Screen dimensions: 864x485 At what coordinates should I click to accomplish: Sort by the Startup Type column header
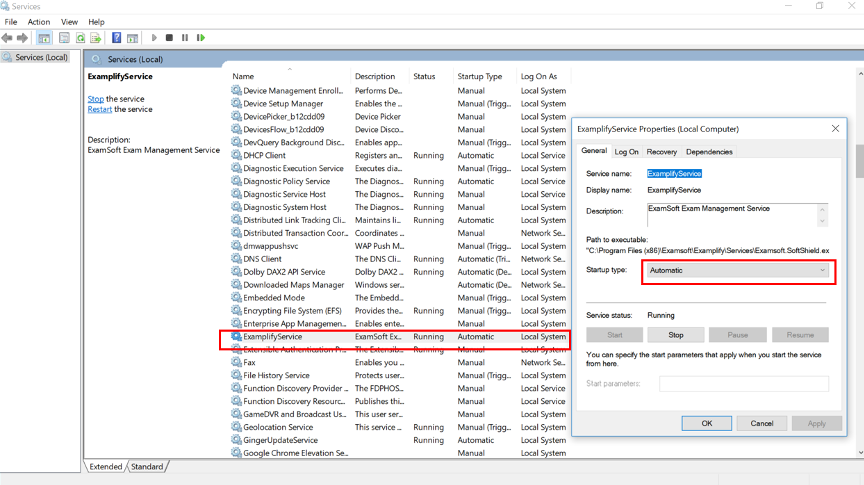click(485, 76)
